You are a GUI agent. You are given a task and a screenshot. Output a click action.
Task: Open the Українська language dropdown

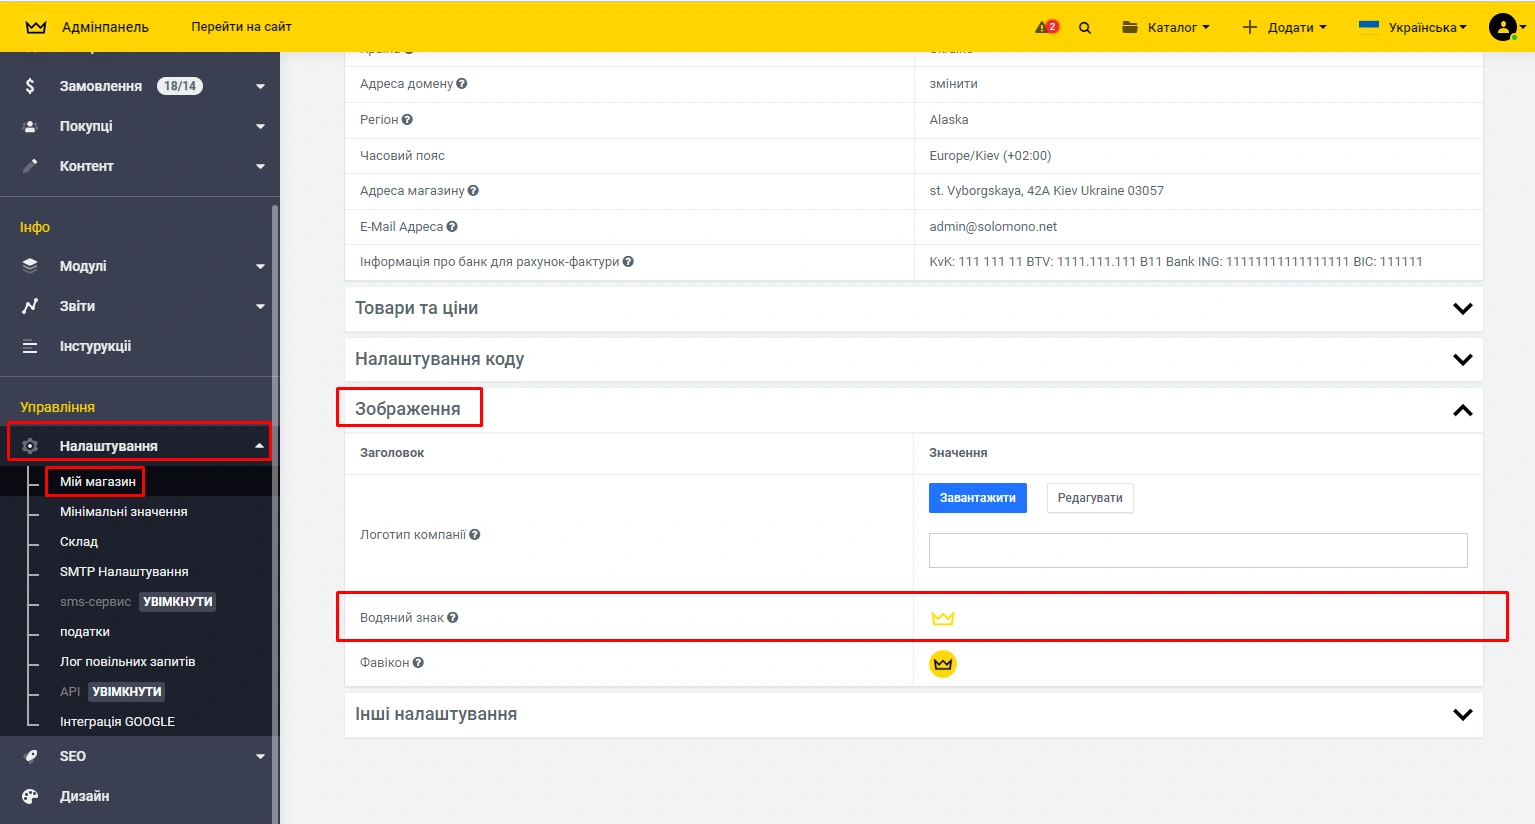coord(1414,27)
